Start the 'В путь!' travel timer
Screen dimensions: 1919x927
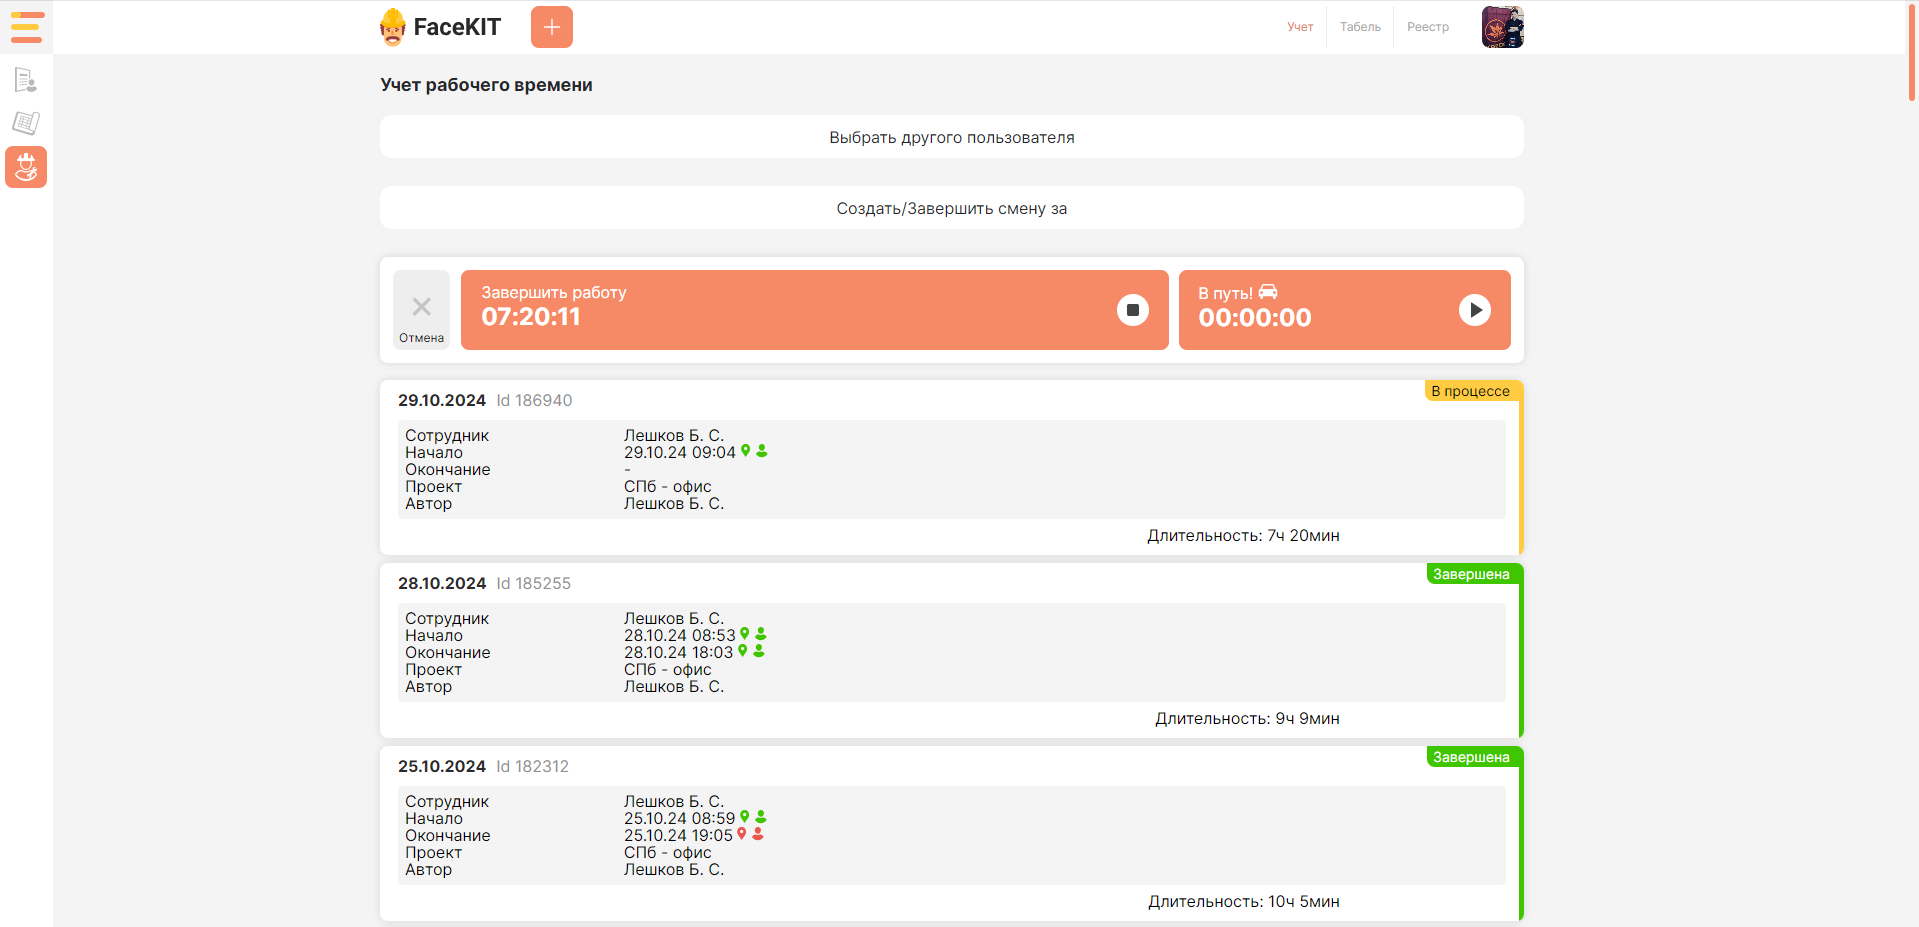coord(1474,310)
